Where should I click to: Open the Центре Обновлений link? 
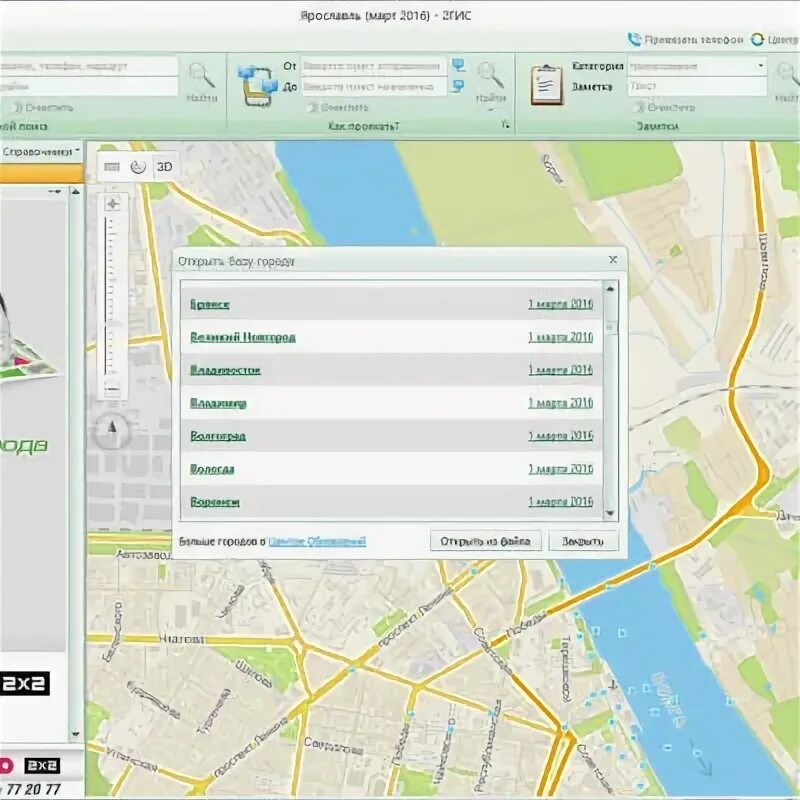click(x=317, y=541)
